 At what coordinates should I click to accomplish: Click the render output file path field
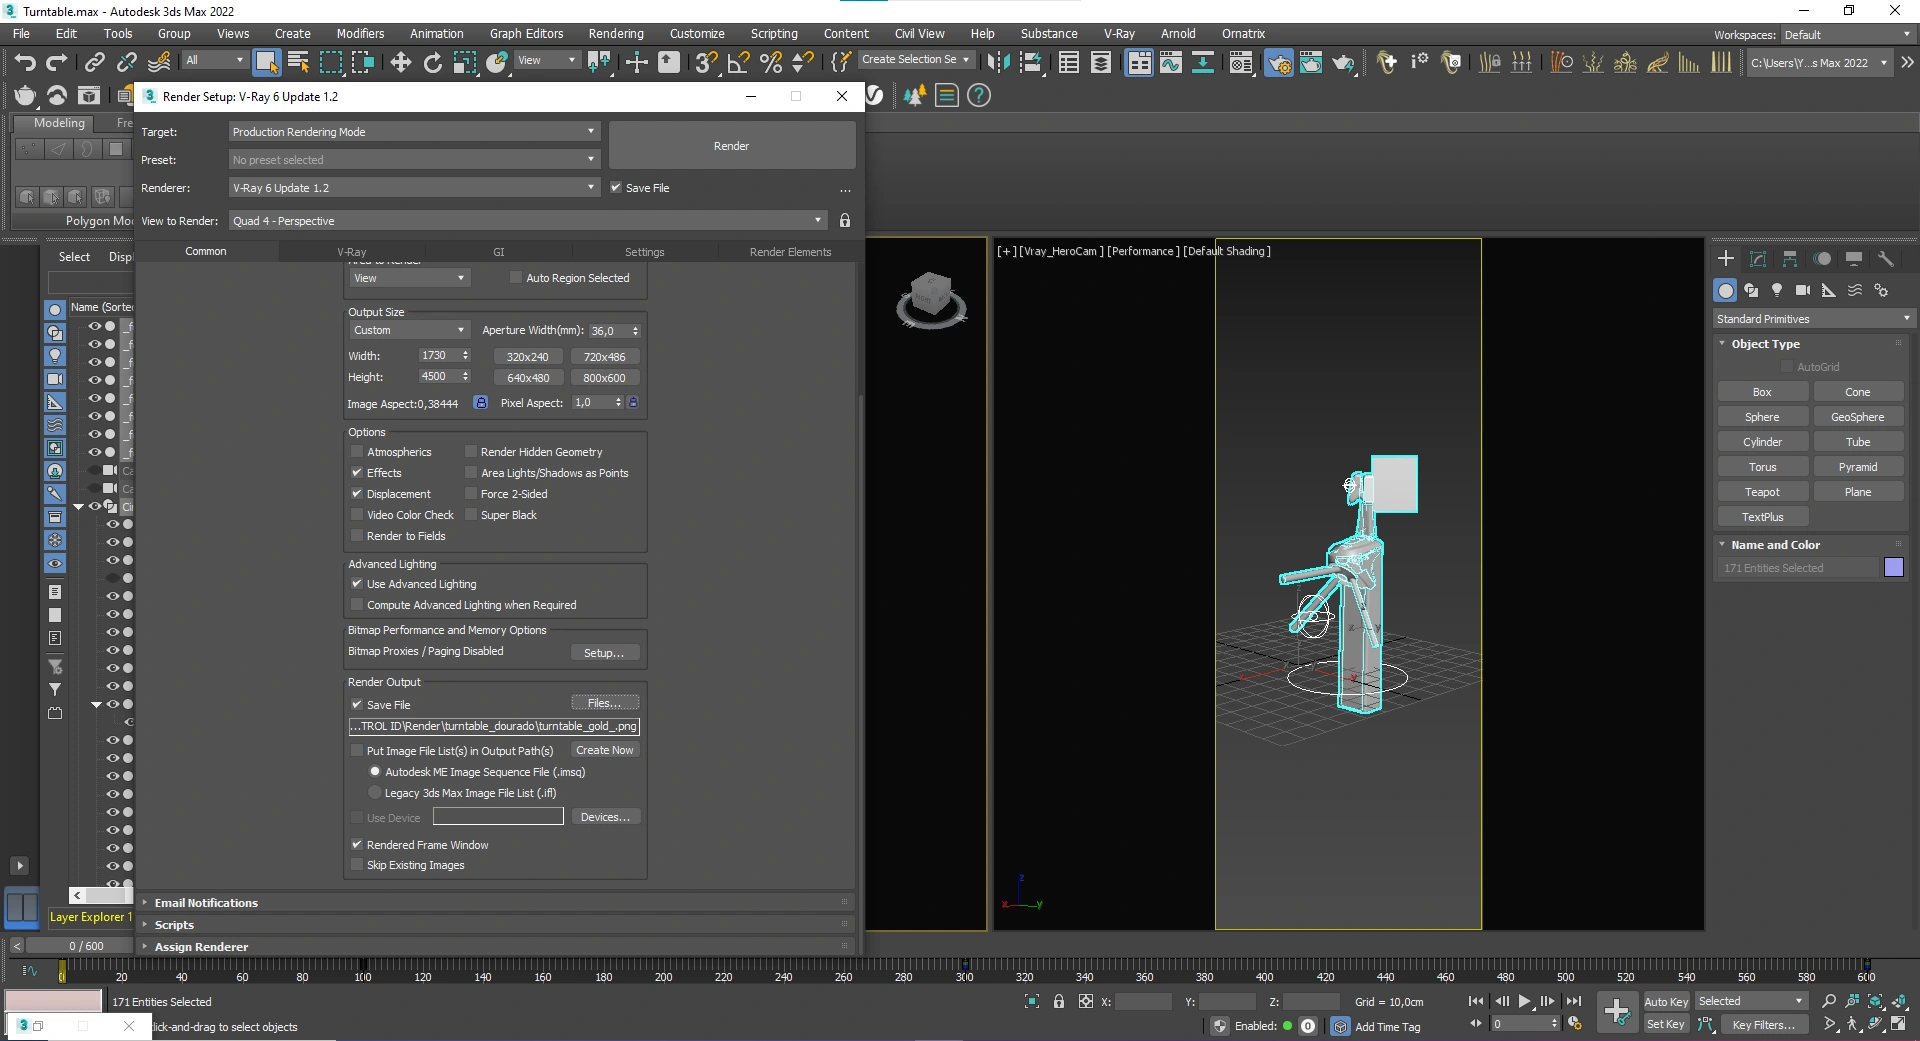point(494,727)
